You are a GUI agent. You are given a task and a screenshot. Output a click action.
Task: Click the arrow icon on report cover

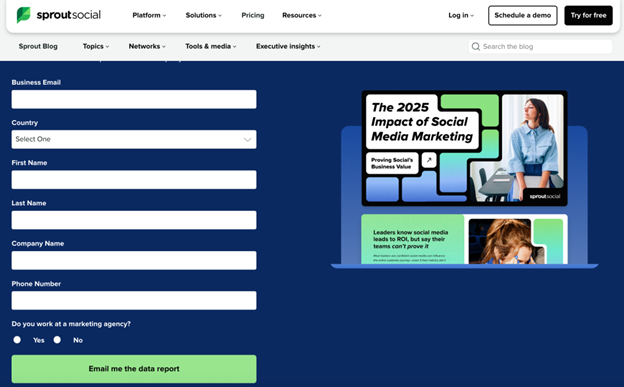(429, 160)
